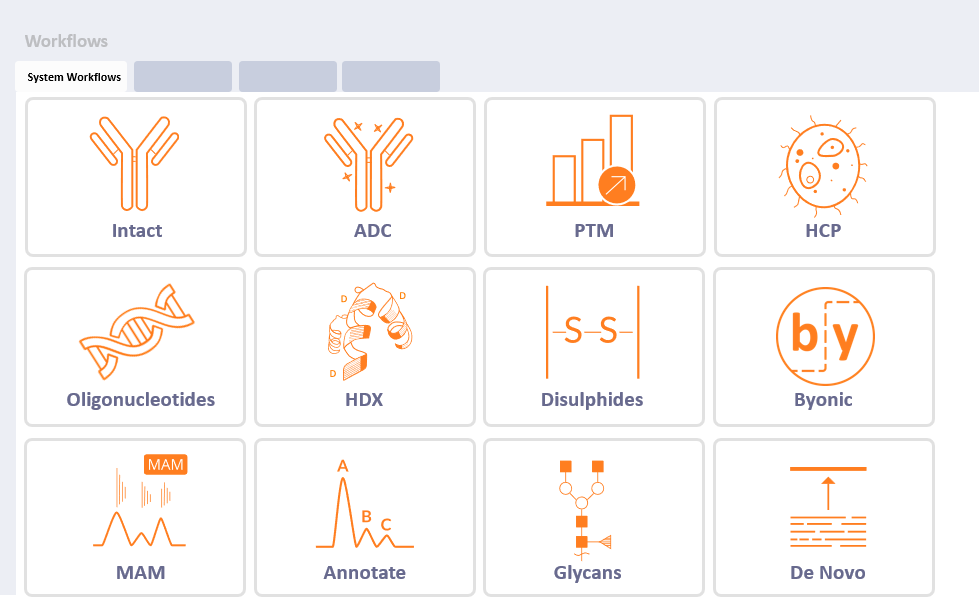Click the Disulphides text label
The width and height of the screenshot is (979, 597).
point(592,400)
